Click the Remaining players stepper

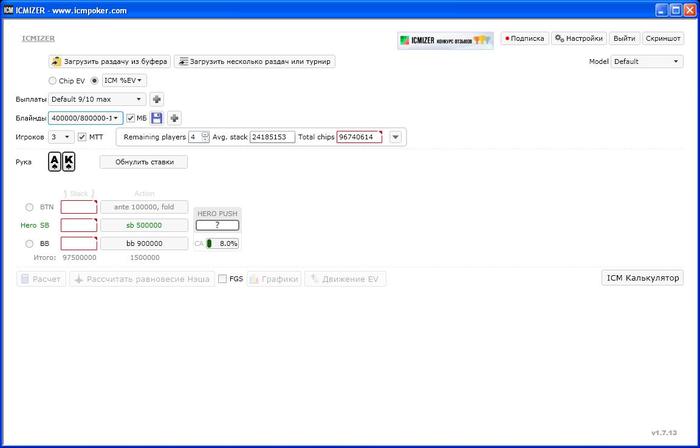[205, 137]
